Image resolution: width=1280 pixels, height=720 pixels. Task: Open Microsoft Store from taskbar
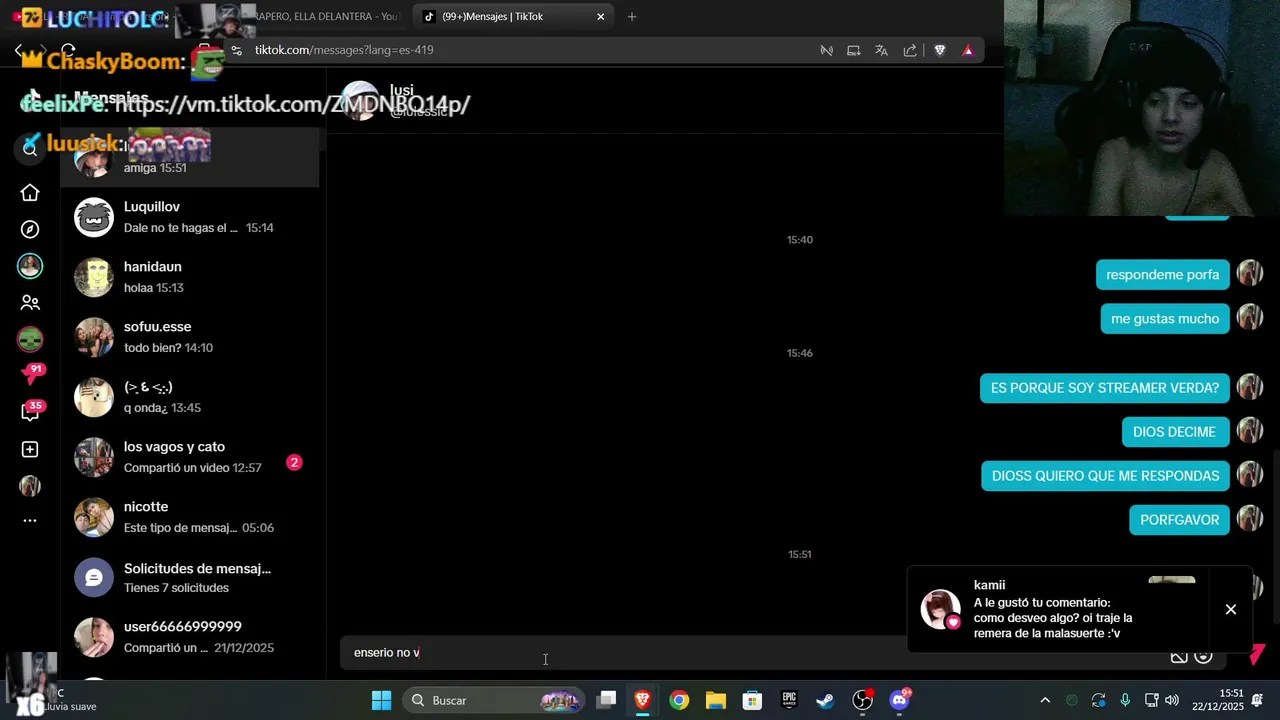click(x=752, y=700)
